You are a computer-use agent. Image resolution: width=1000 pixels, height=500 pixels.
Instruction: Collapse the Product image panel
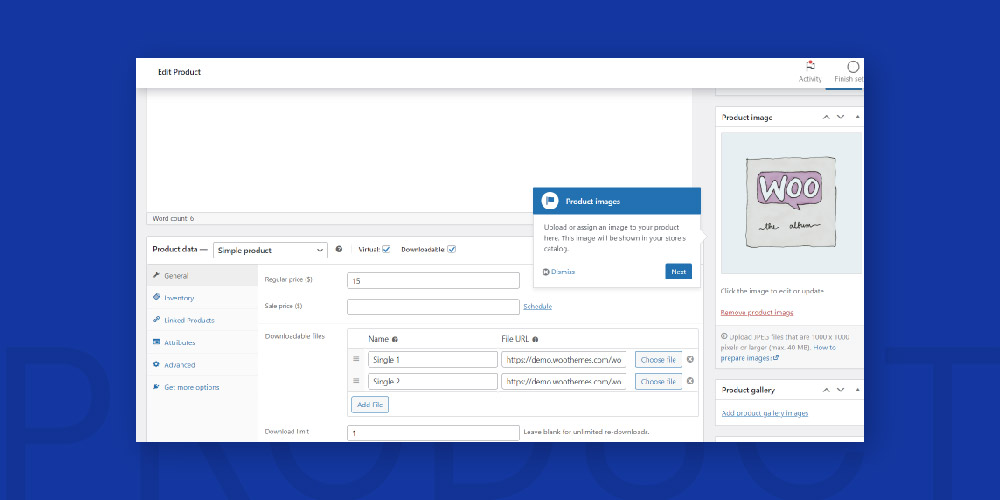click(x=857, y=117)
